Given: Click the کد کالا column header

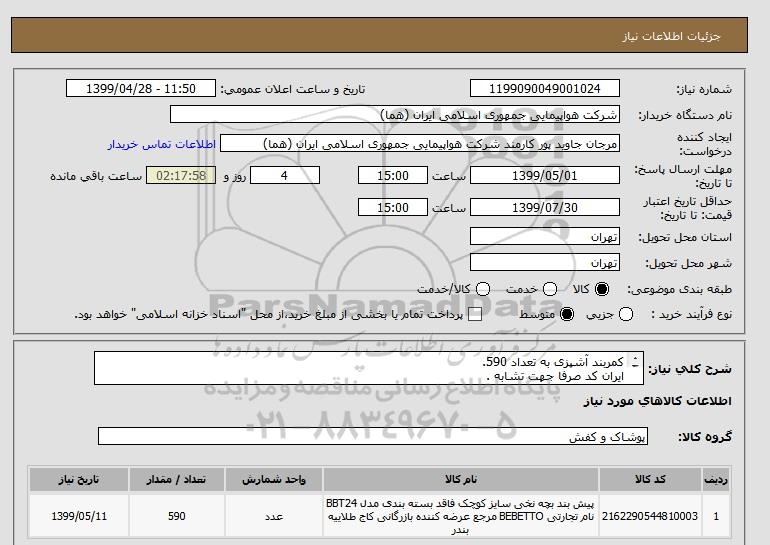Looking at the screenshot, I should [650, 479].
